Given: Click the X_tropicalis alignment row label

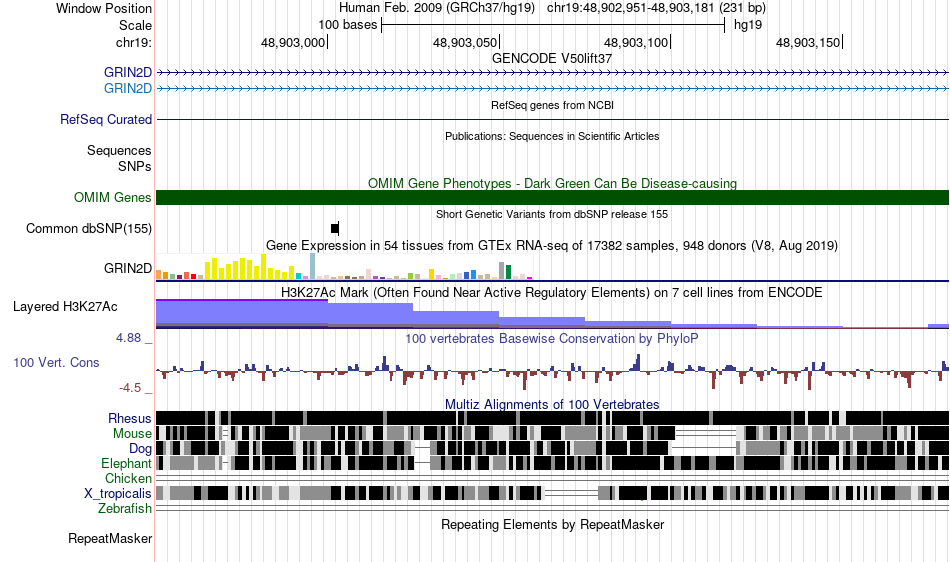Looking at the screenshot, I should 118,494.
